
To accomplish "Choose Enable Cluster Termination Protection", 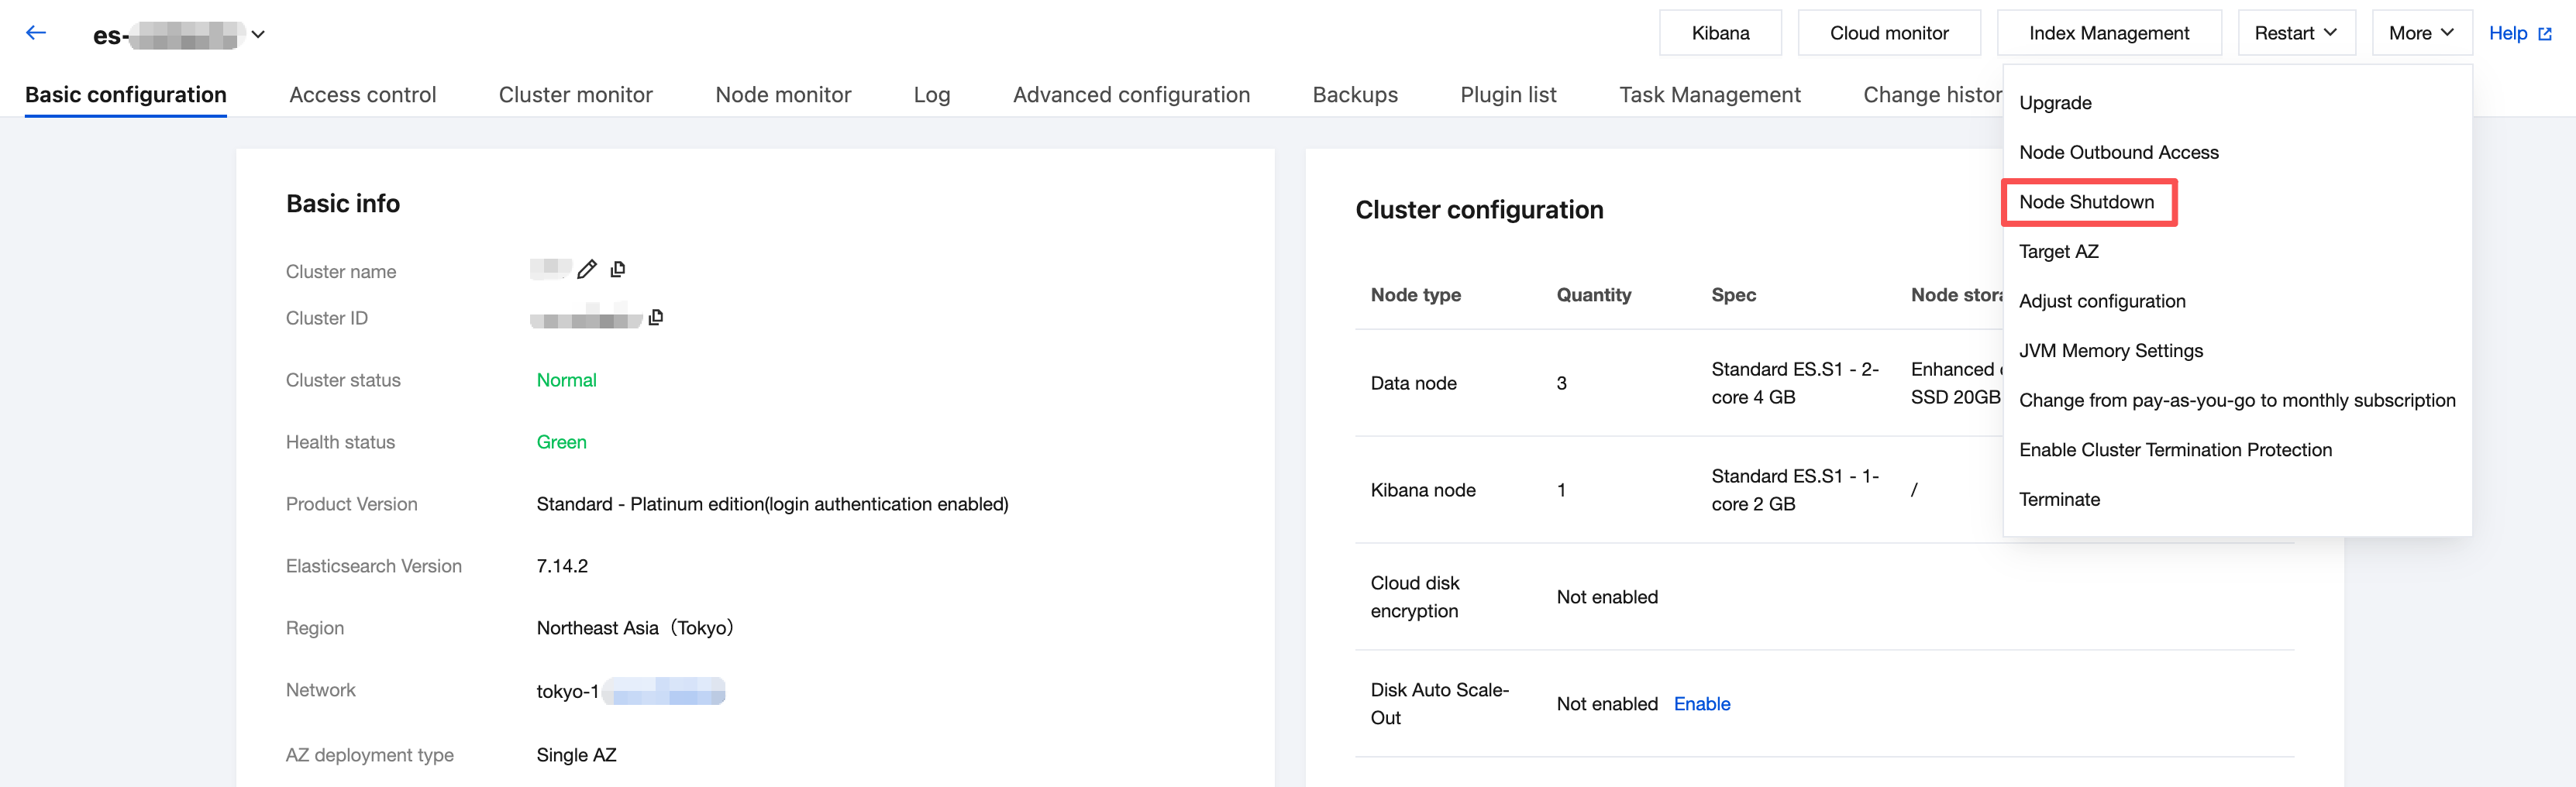I will (2175, 450).
